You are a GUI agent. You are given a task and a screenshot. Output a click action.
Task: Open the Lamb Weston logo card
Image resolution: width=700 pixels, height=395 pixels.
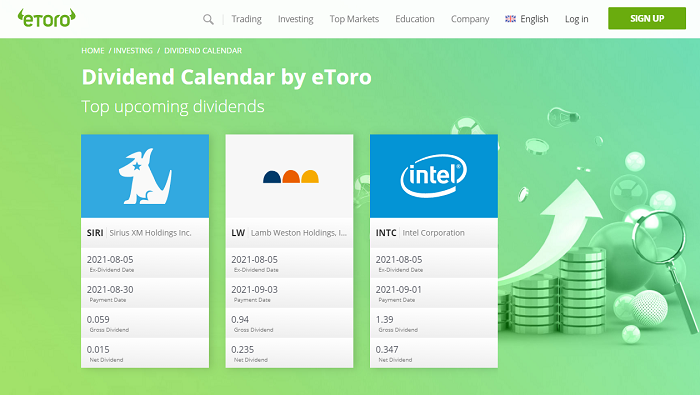[289, 176]
